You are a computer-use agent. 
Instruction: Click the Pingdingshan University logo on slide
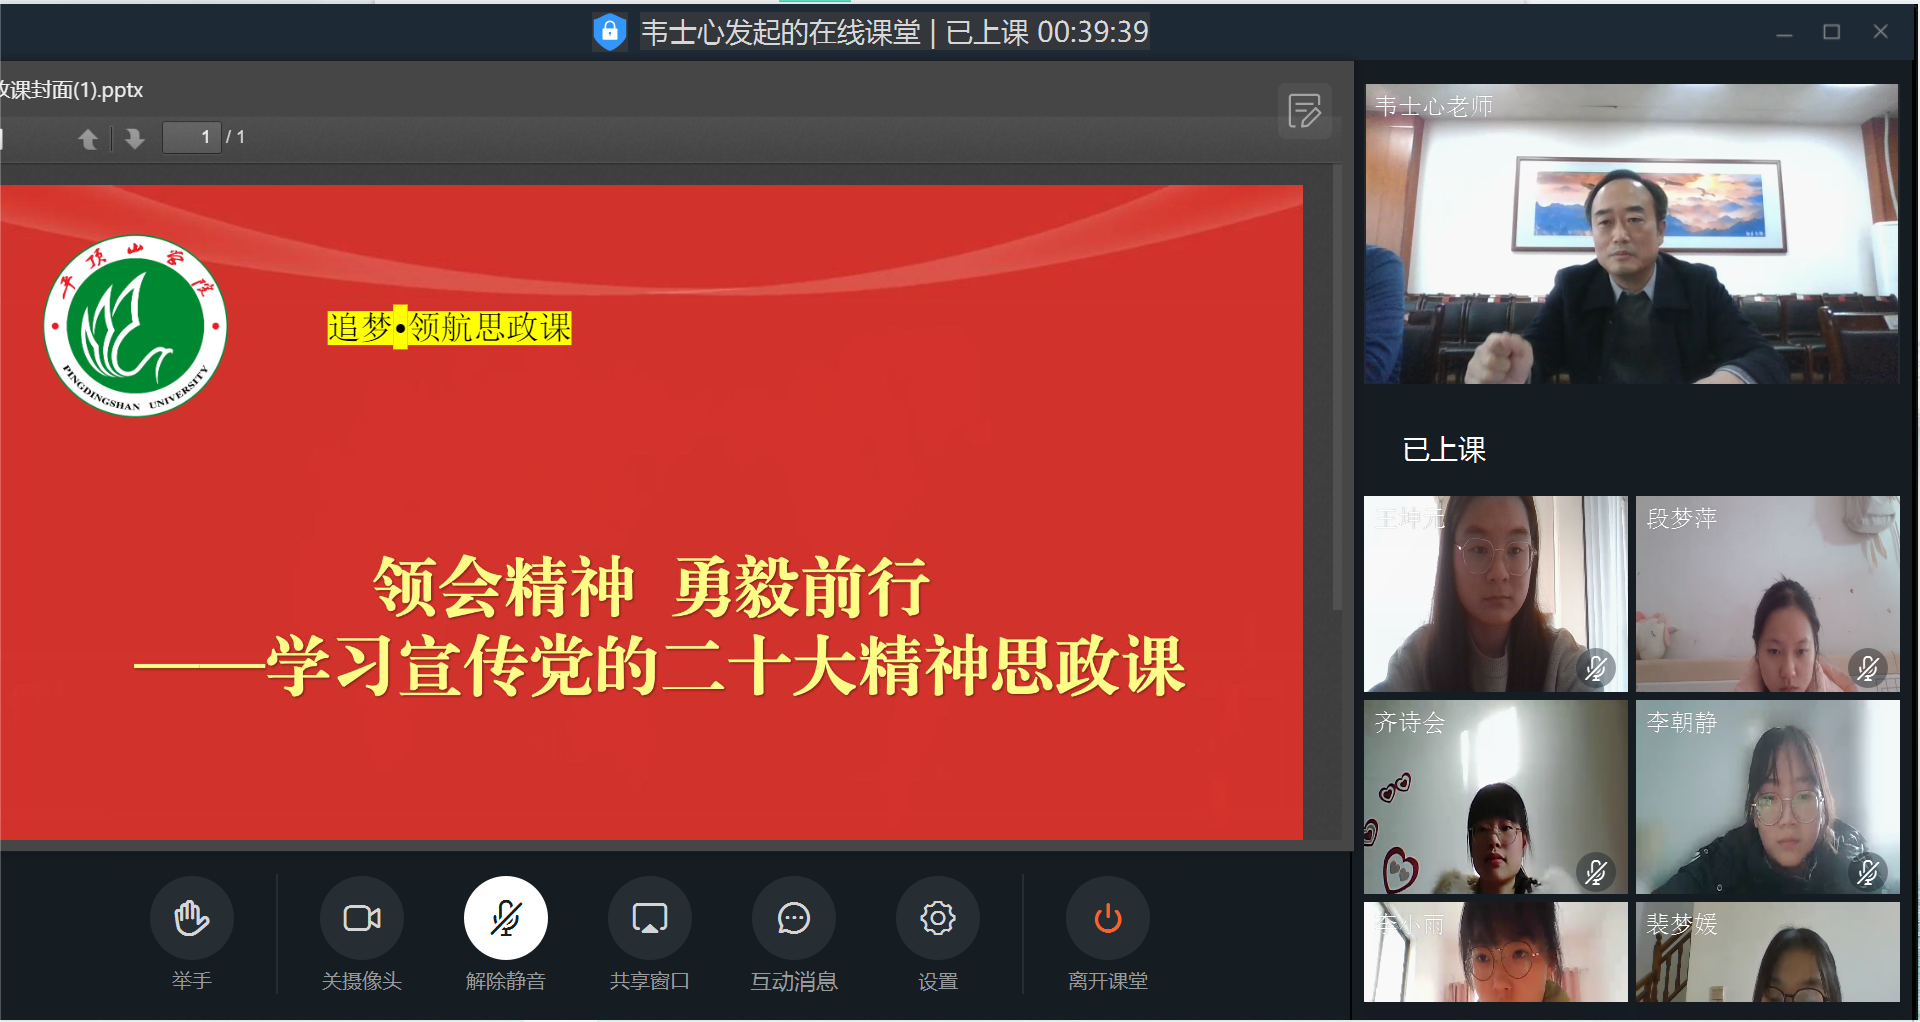pos(135,326)
